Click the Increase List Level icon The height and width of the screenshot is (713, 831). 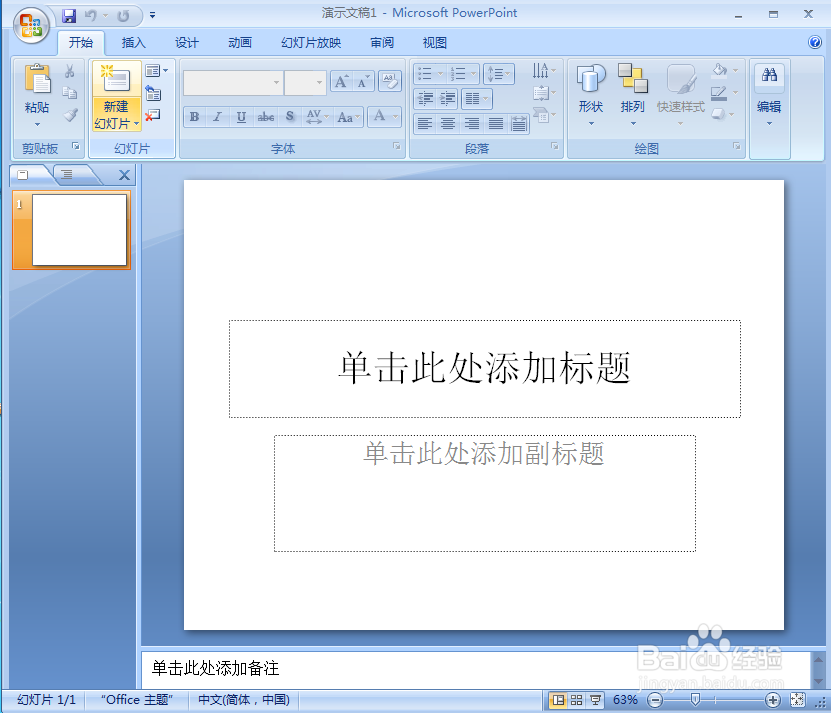(447, 98)
